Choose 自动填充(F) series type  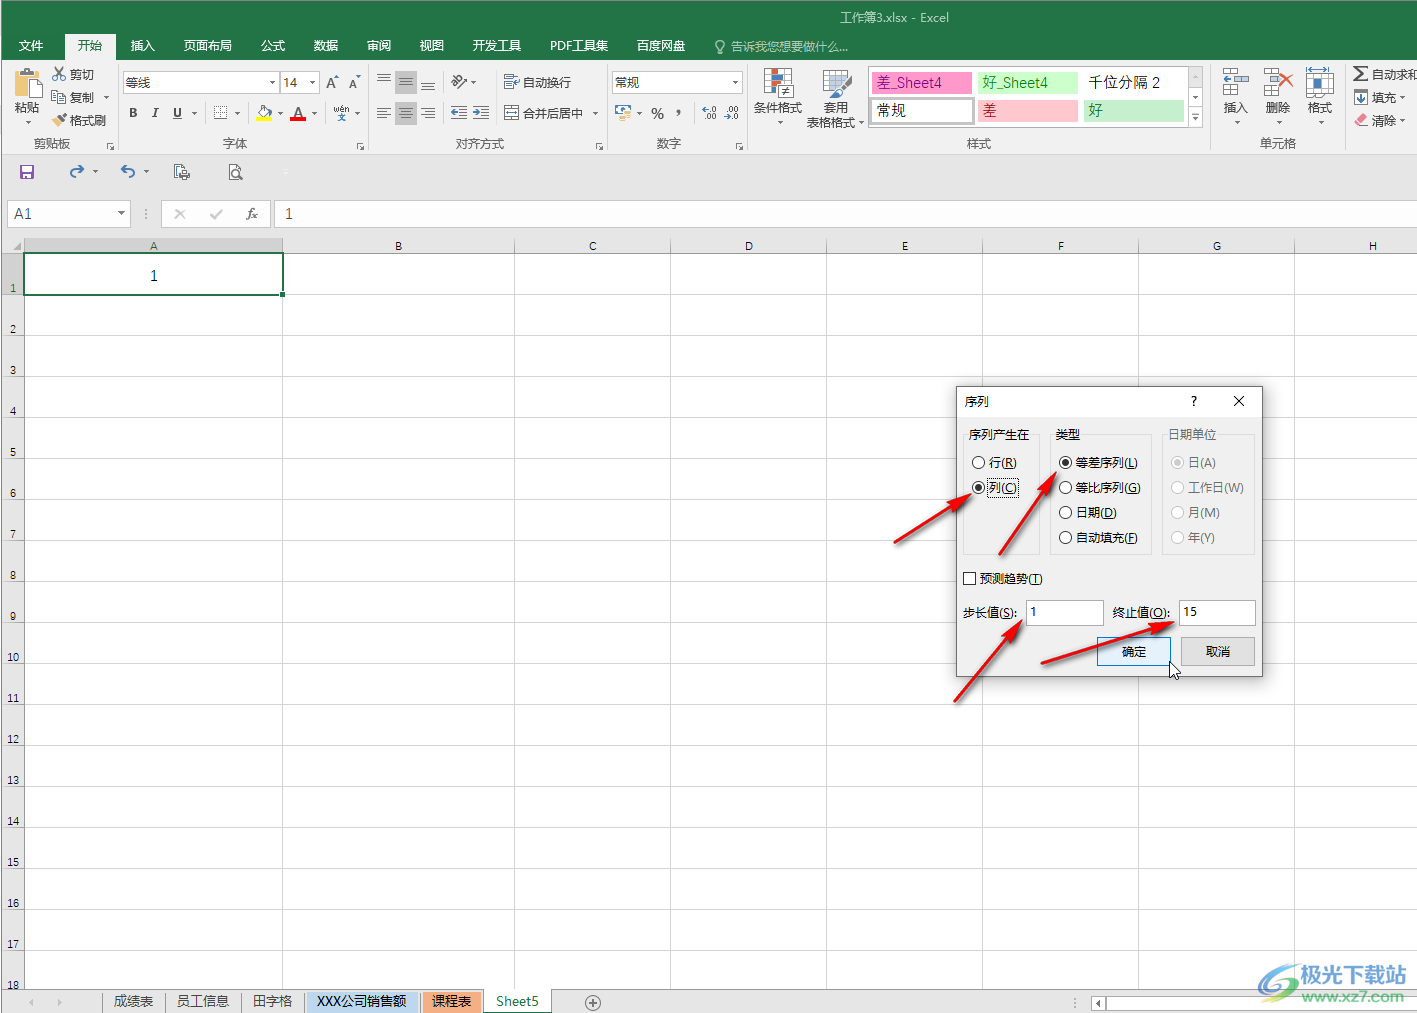(x=1098, y=537)
